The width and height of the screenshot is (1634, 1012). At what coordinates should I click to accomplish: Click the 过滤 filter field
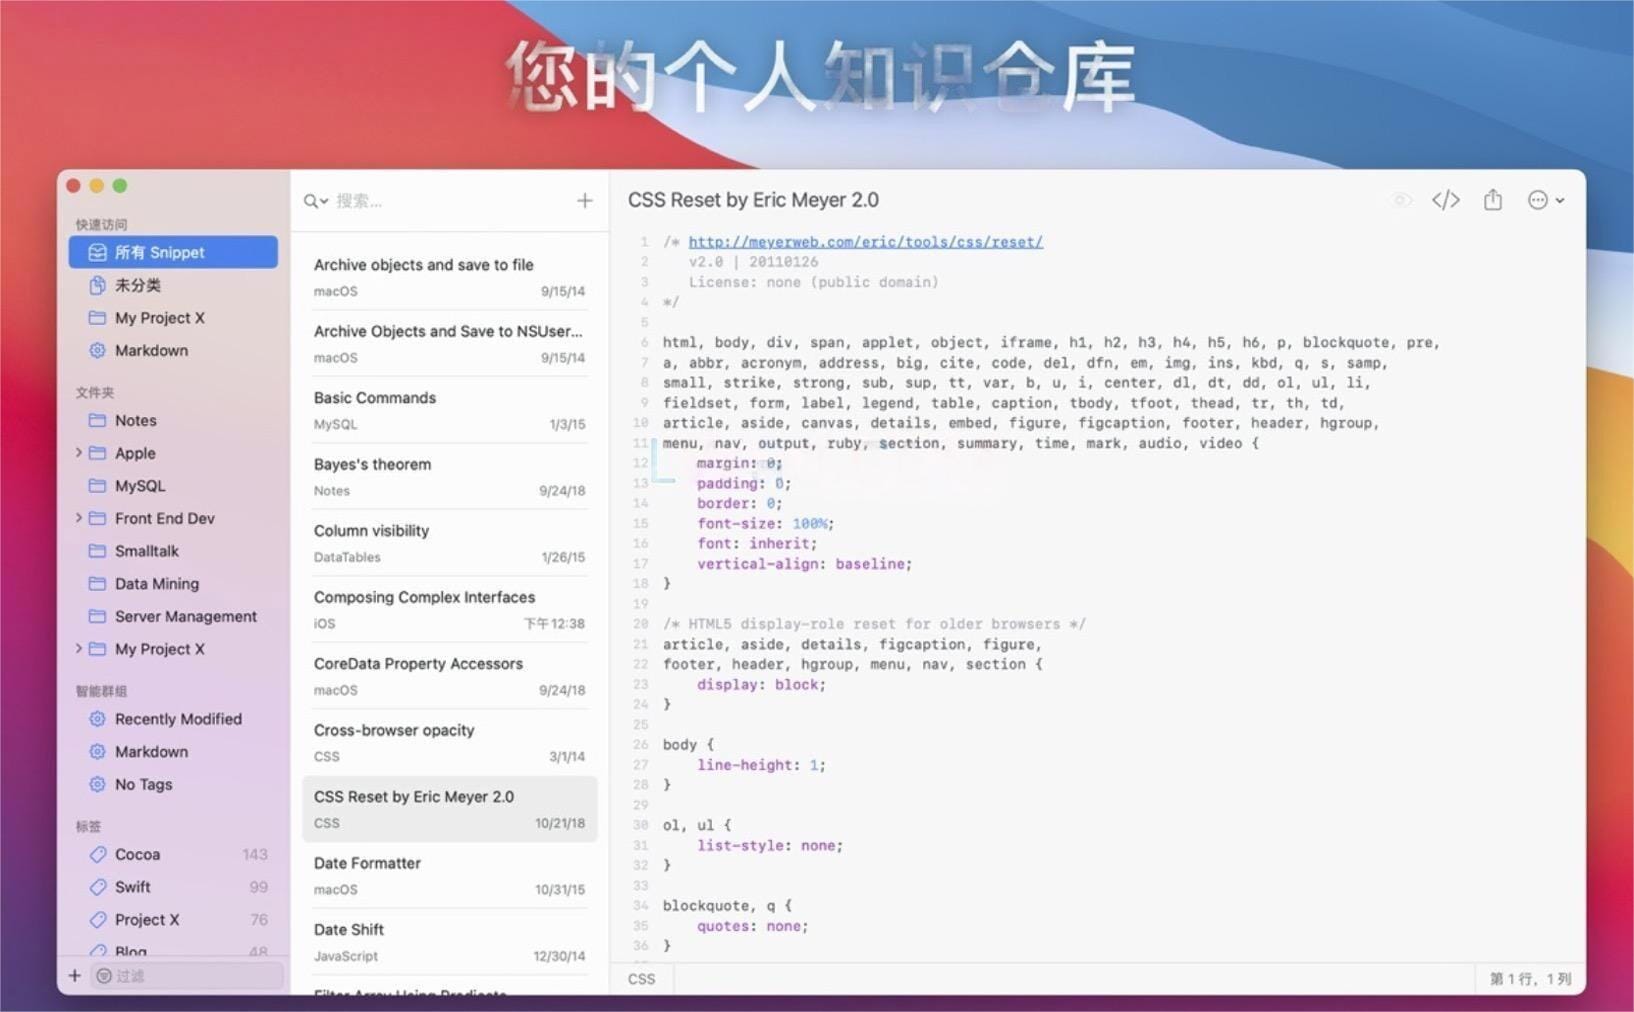(x=190, y=975)
